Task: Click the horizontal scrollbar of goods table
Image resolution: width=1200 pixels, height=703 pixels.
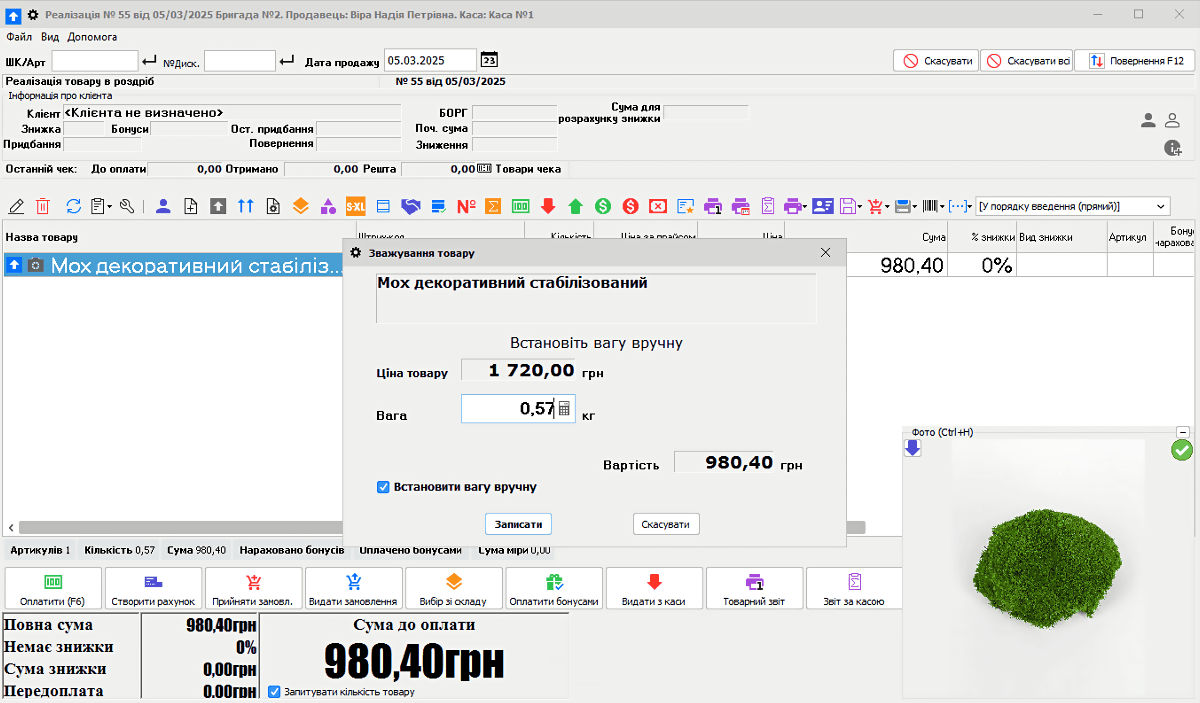Action: [x=180, y=527]
